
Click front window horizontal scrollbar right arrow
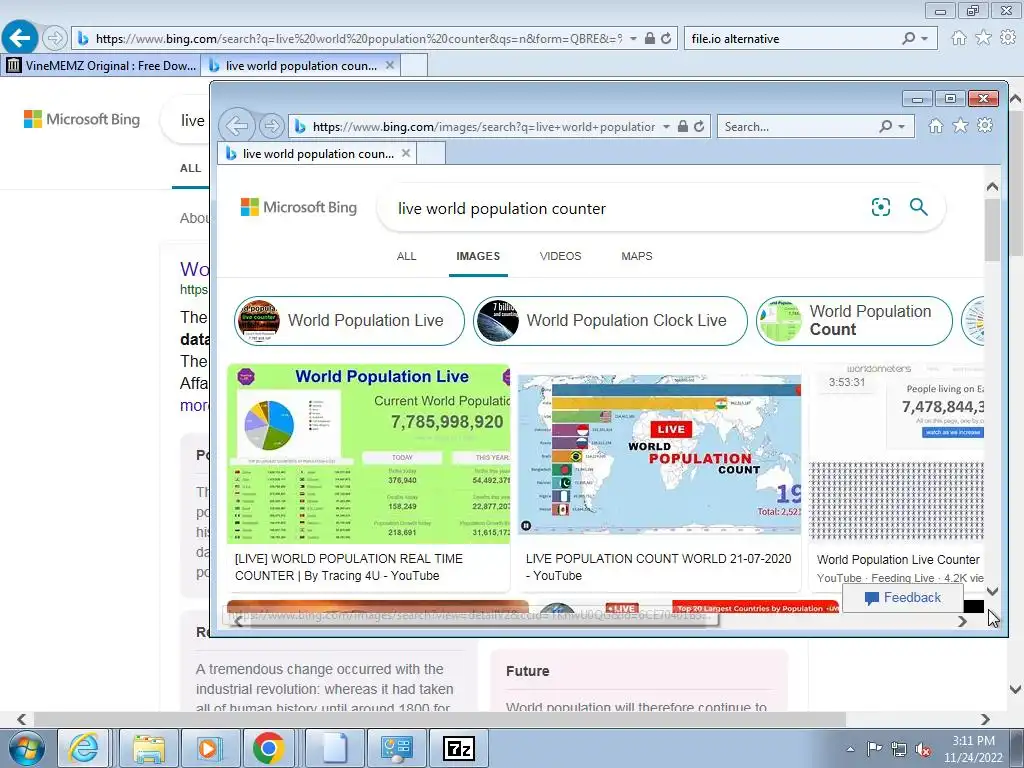tap(962, 621)
